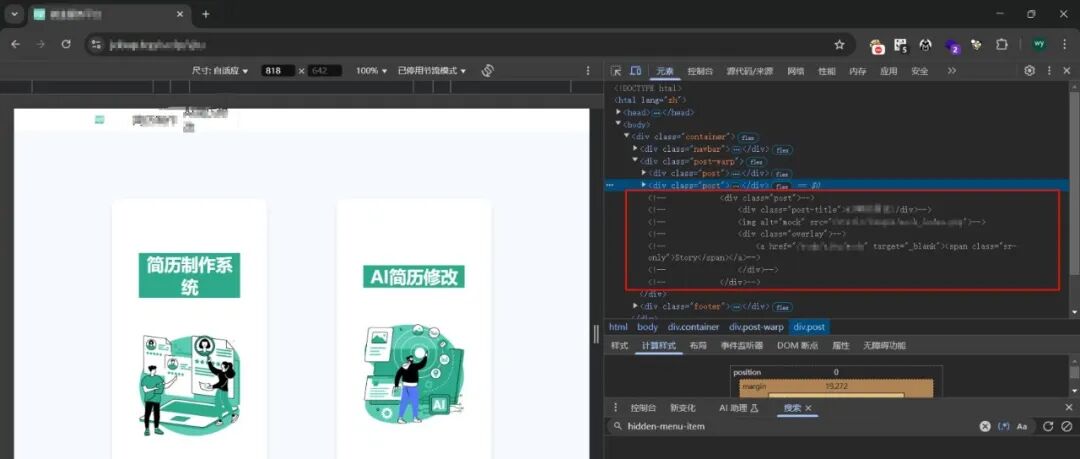Switch to the 网络 tab
The width and height of the screenshot is (1080, 459).
click(x=796, y=71)
